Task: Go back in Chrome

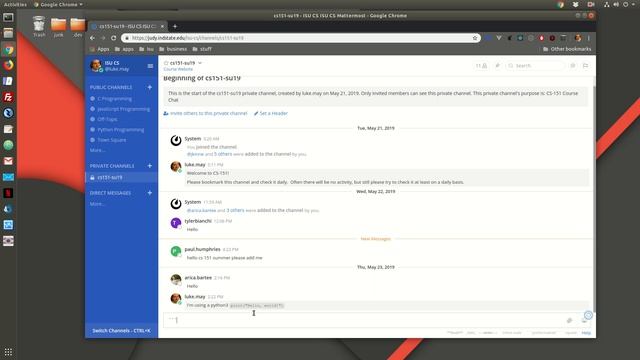Action: (92, 38)
